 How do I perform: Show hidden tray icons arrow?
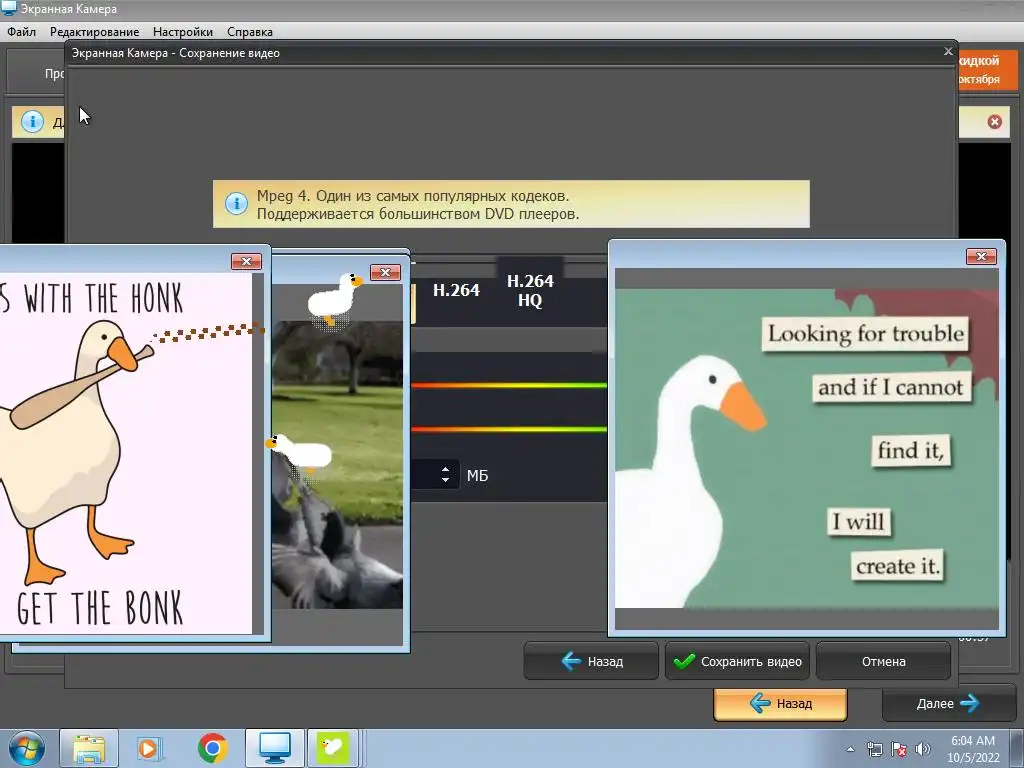pos(850,749)
